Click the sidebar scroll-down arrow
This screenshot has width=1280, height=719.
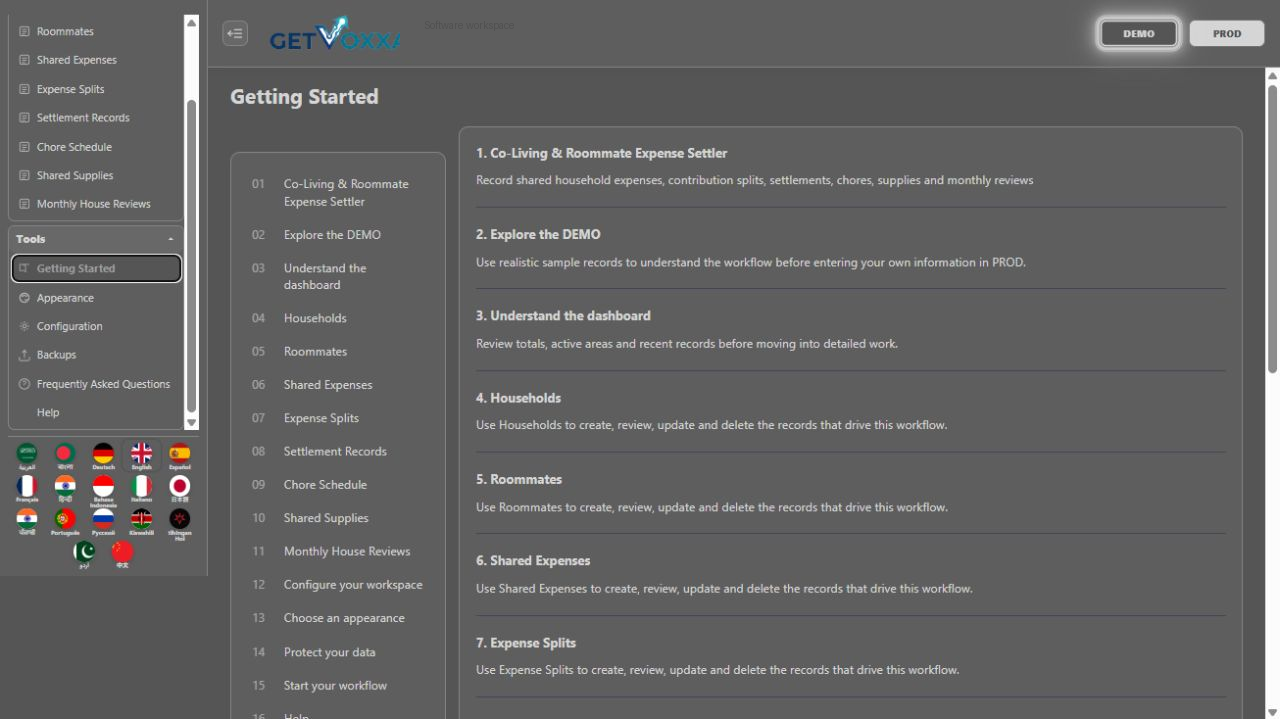click(x=192, y=423)
